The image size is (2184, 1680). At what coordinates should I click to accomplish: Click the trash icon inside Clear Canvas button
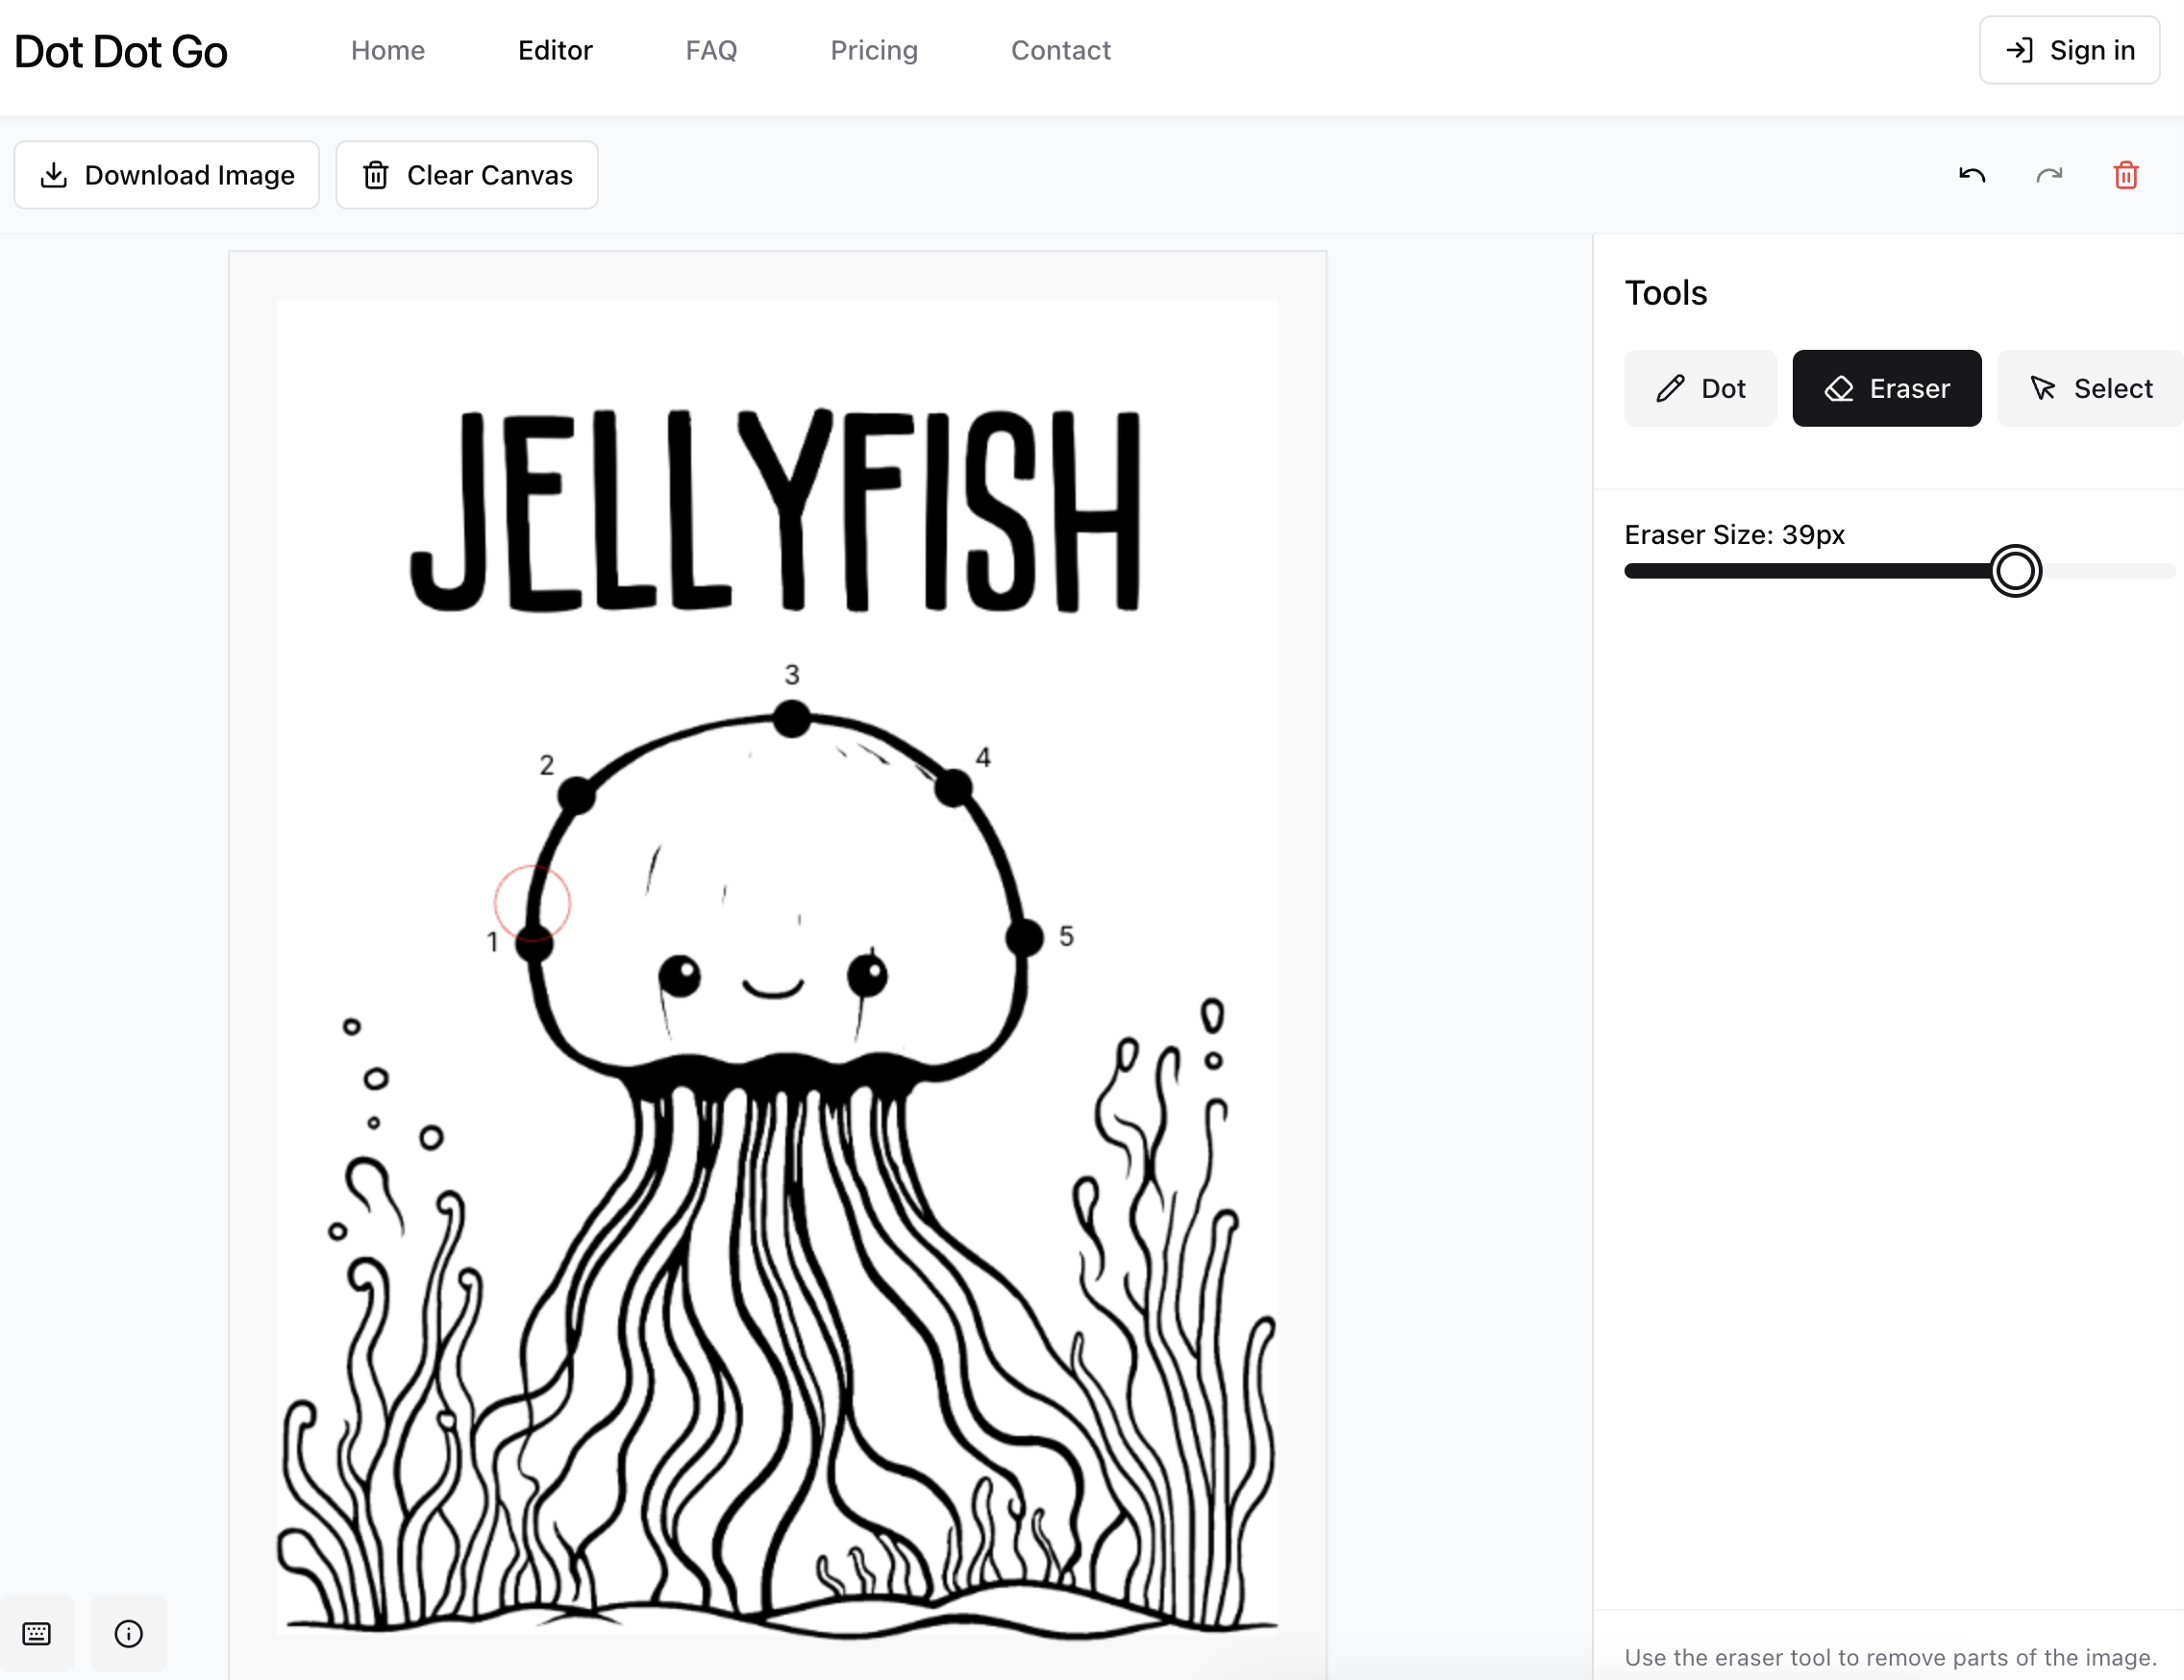point(376,174)
